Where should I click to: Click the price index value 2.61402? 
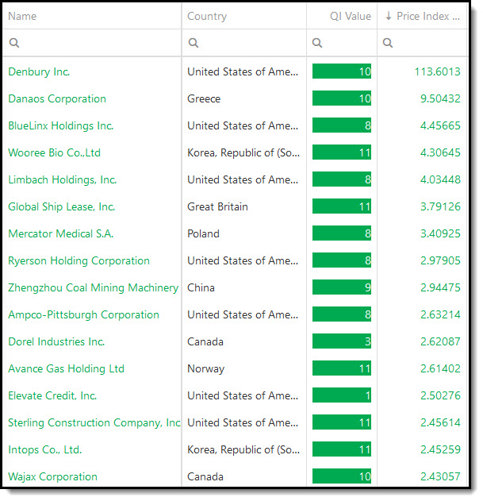coord(440,369)
